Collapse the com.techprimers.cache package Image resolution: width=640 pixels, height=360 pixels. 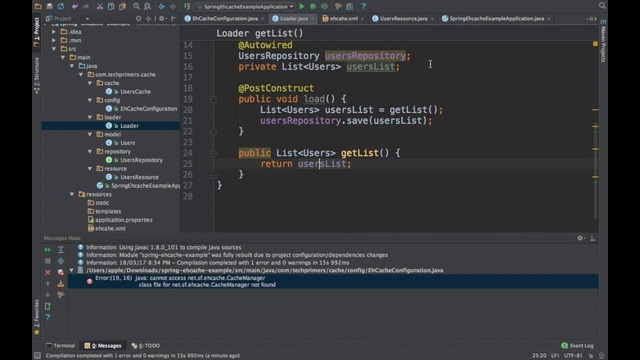coord(81,75)
